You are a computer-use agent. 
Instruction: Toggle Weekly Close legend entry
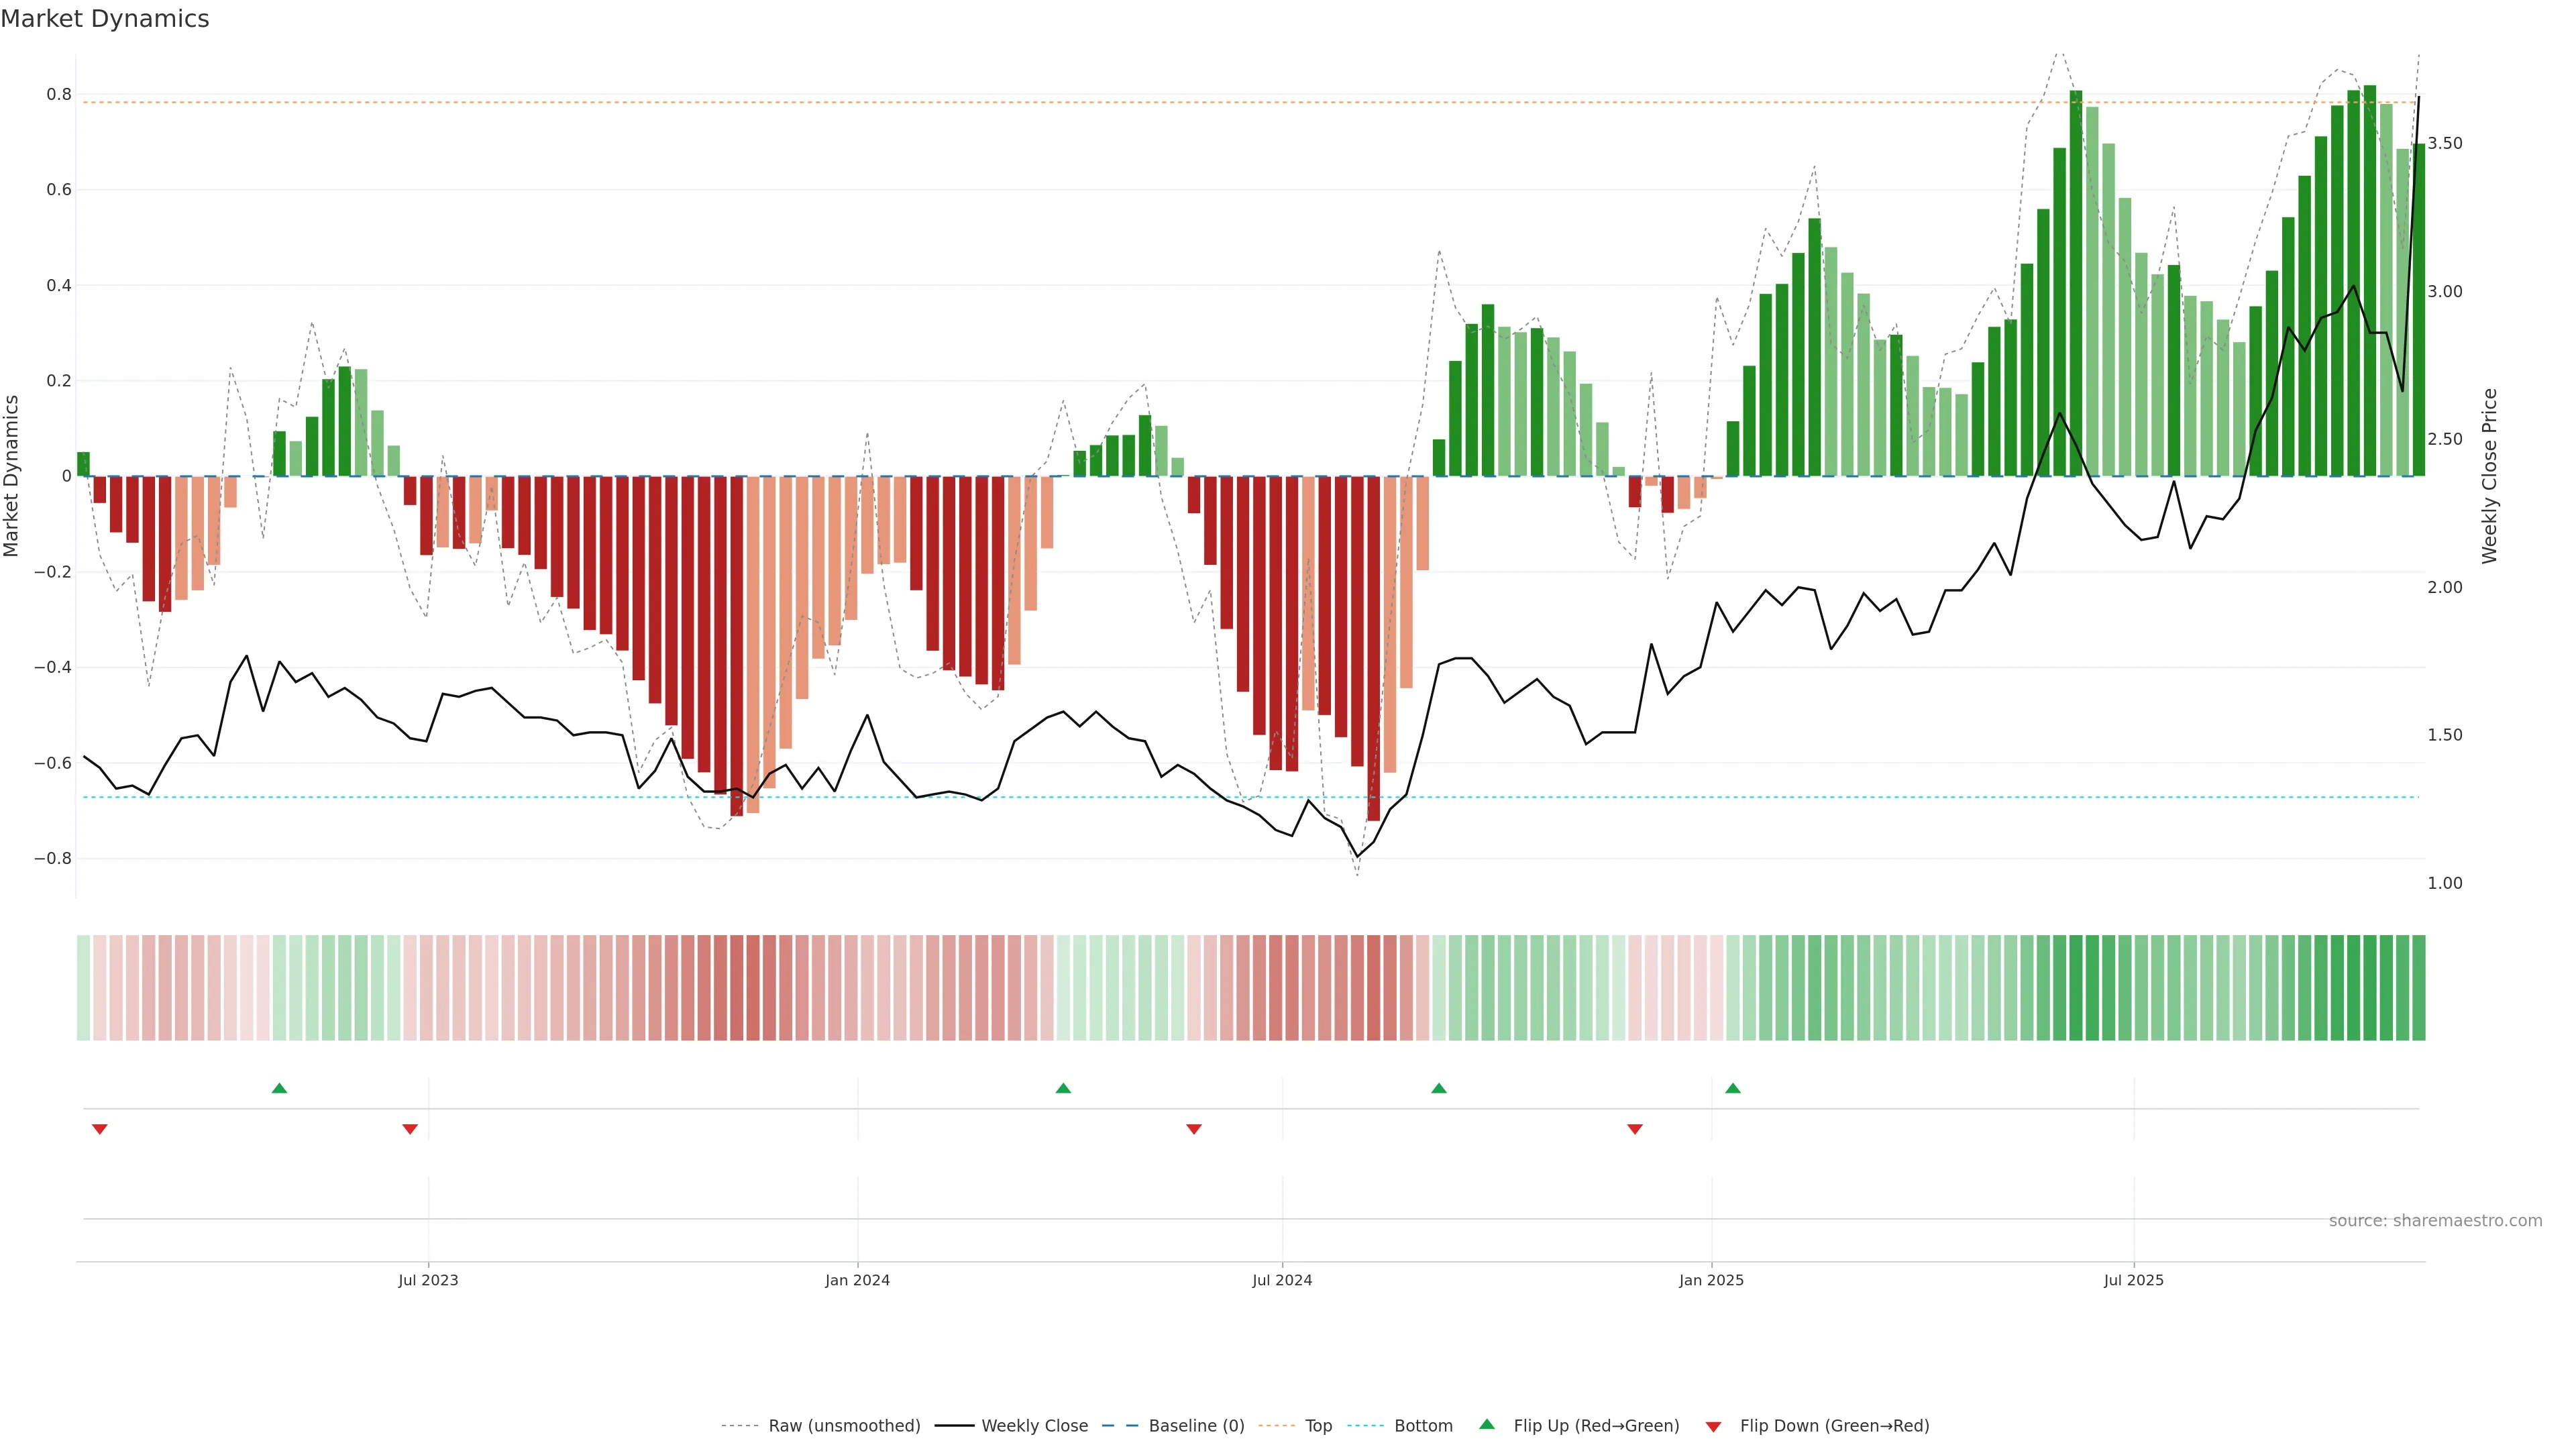pos(1034,1426)
